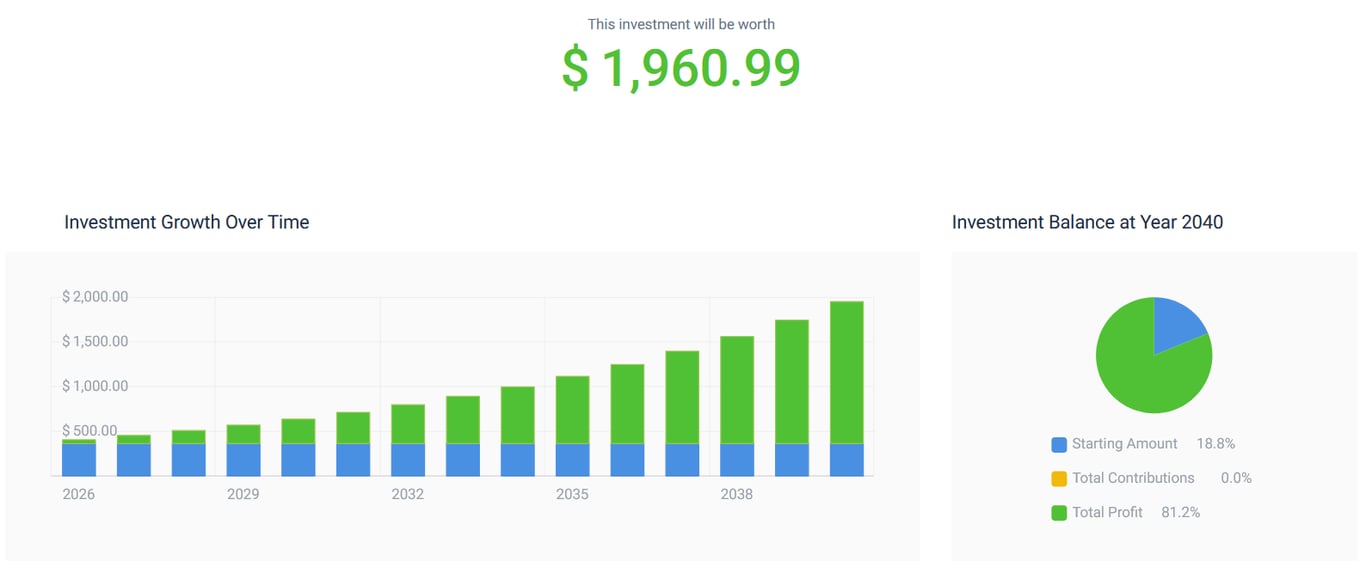The width and height of the screenshot is (1366, 573).
Task: Click the green part of the 2038 bar
Action: [x=737, y=390]
